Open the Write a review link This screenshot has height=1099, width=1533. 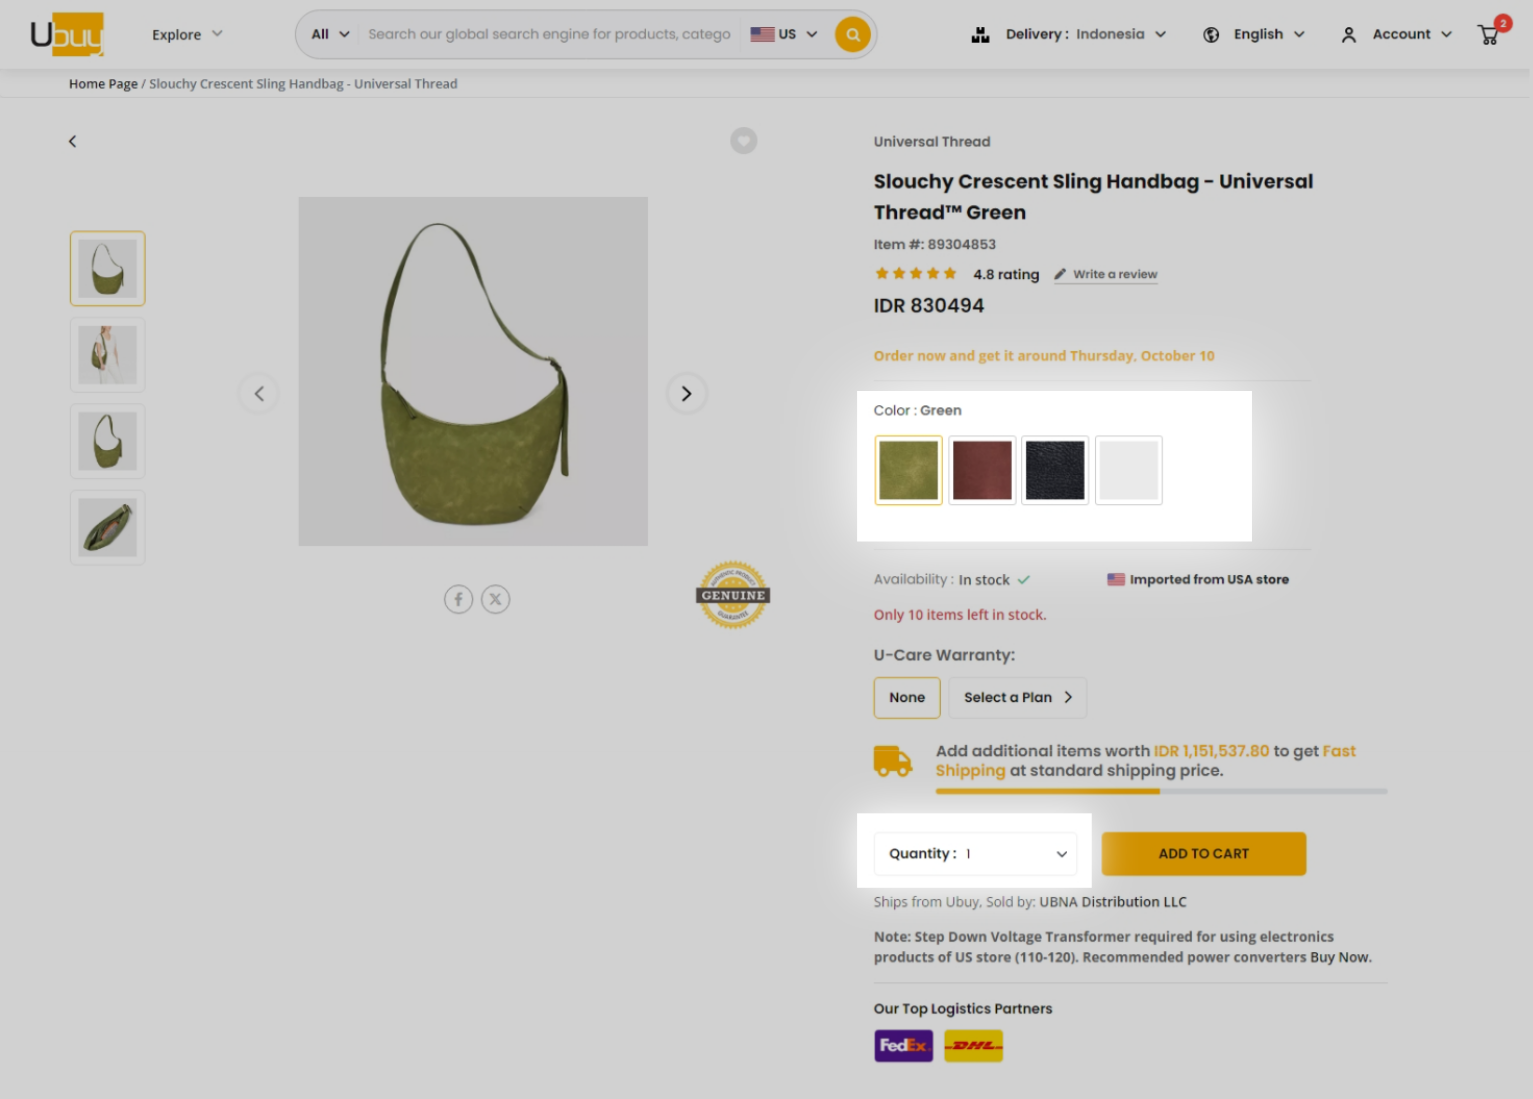click(x=1113, y=274)
